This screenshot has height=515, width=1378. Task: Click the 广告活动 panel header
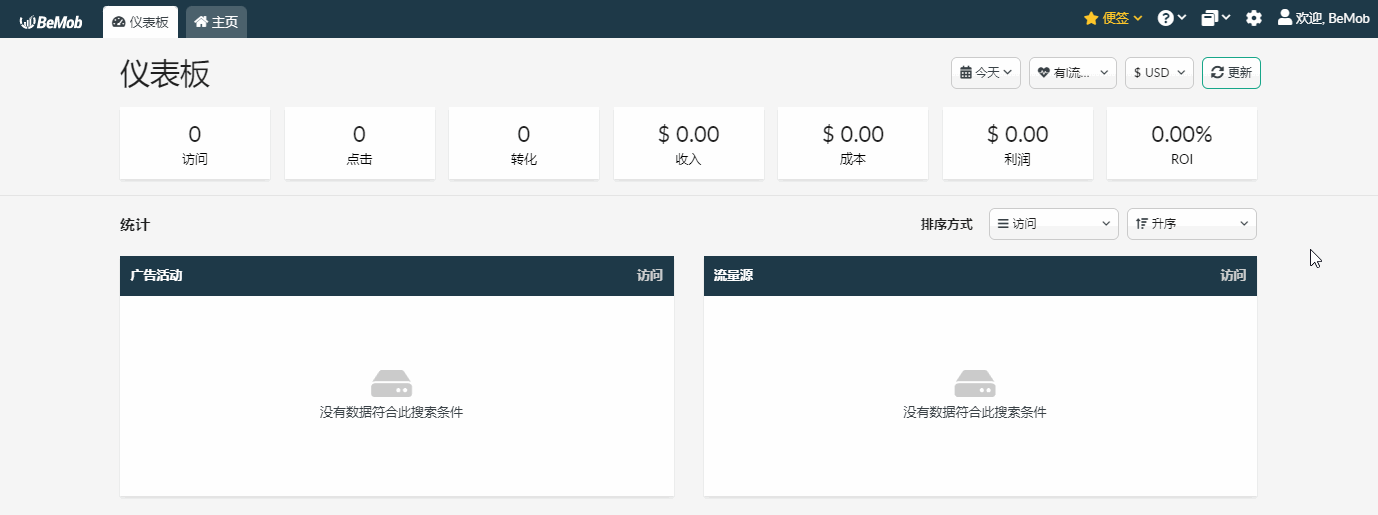point(396,276)
